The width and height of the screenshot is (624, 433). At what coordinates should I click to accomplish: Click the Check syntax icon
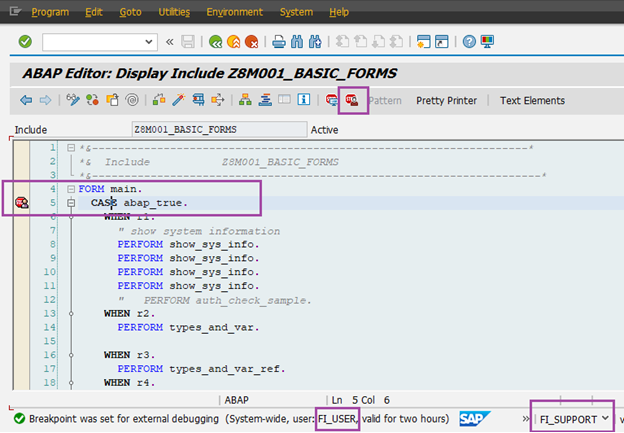pos(159,100)
